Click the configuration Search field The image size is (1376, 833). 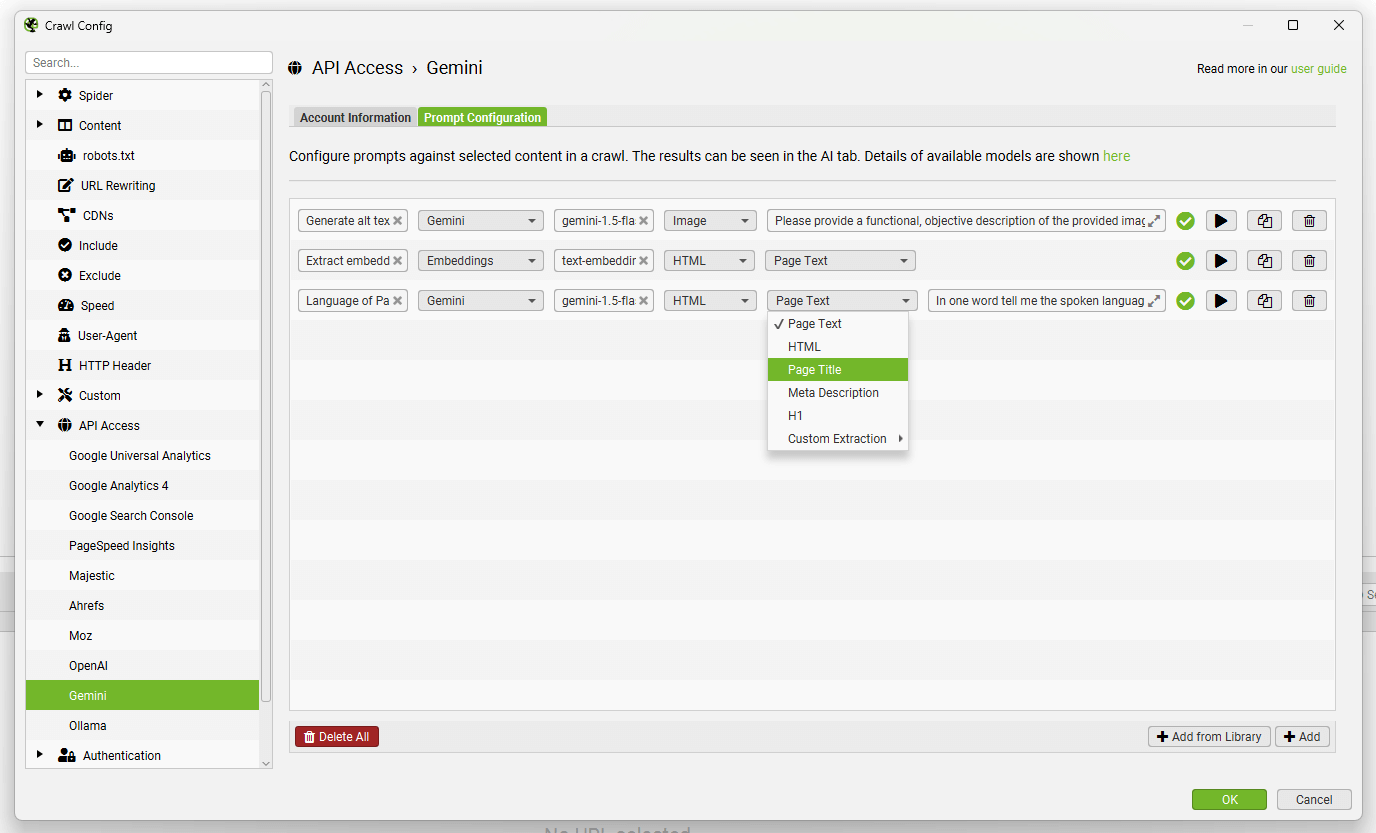(x=148, y=63)
